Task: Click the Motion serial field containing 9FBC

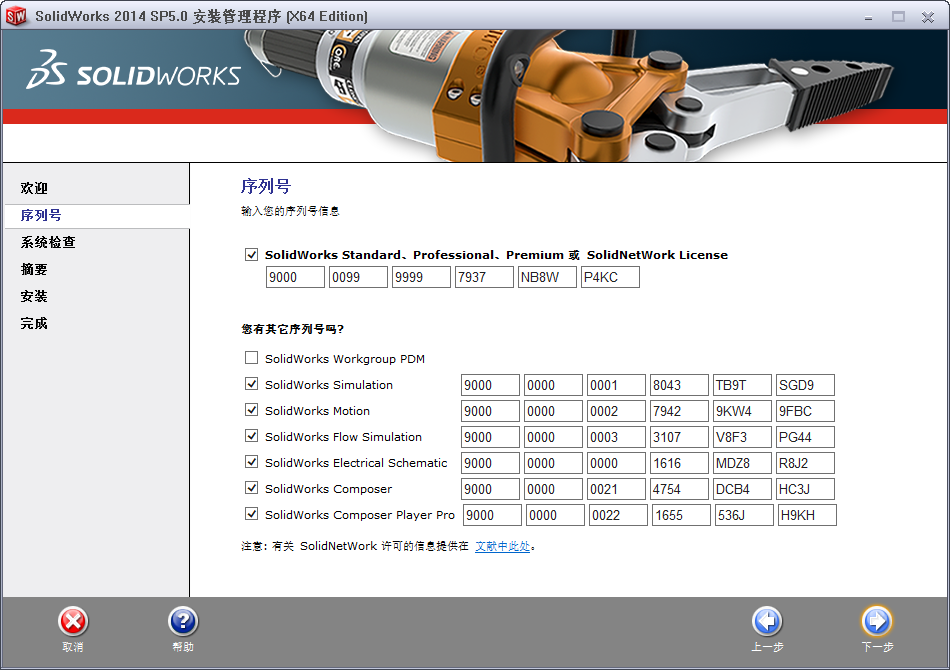Action: [x=805, y=411]
